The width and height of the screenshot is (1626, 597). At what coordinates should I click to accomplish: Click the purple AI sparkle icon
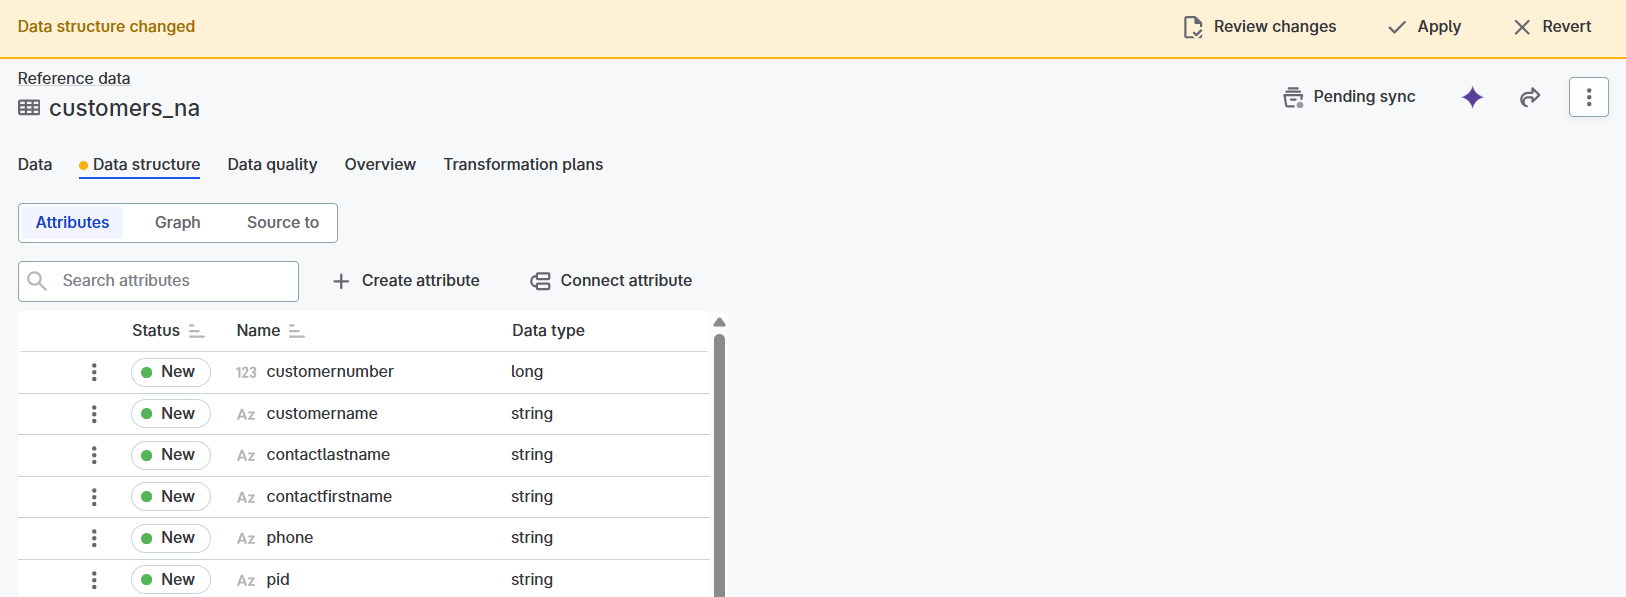click(1472, 97)
